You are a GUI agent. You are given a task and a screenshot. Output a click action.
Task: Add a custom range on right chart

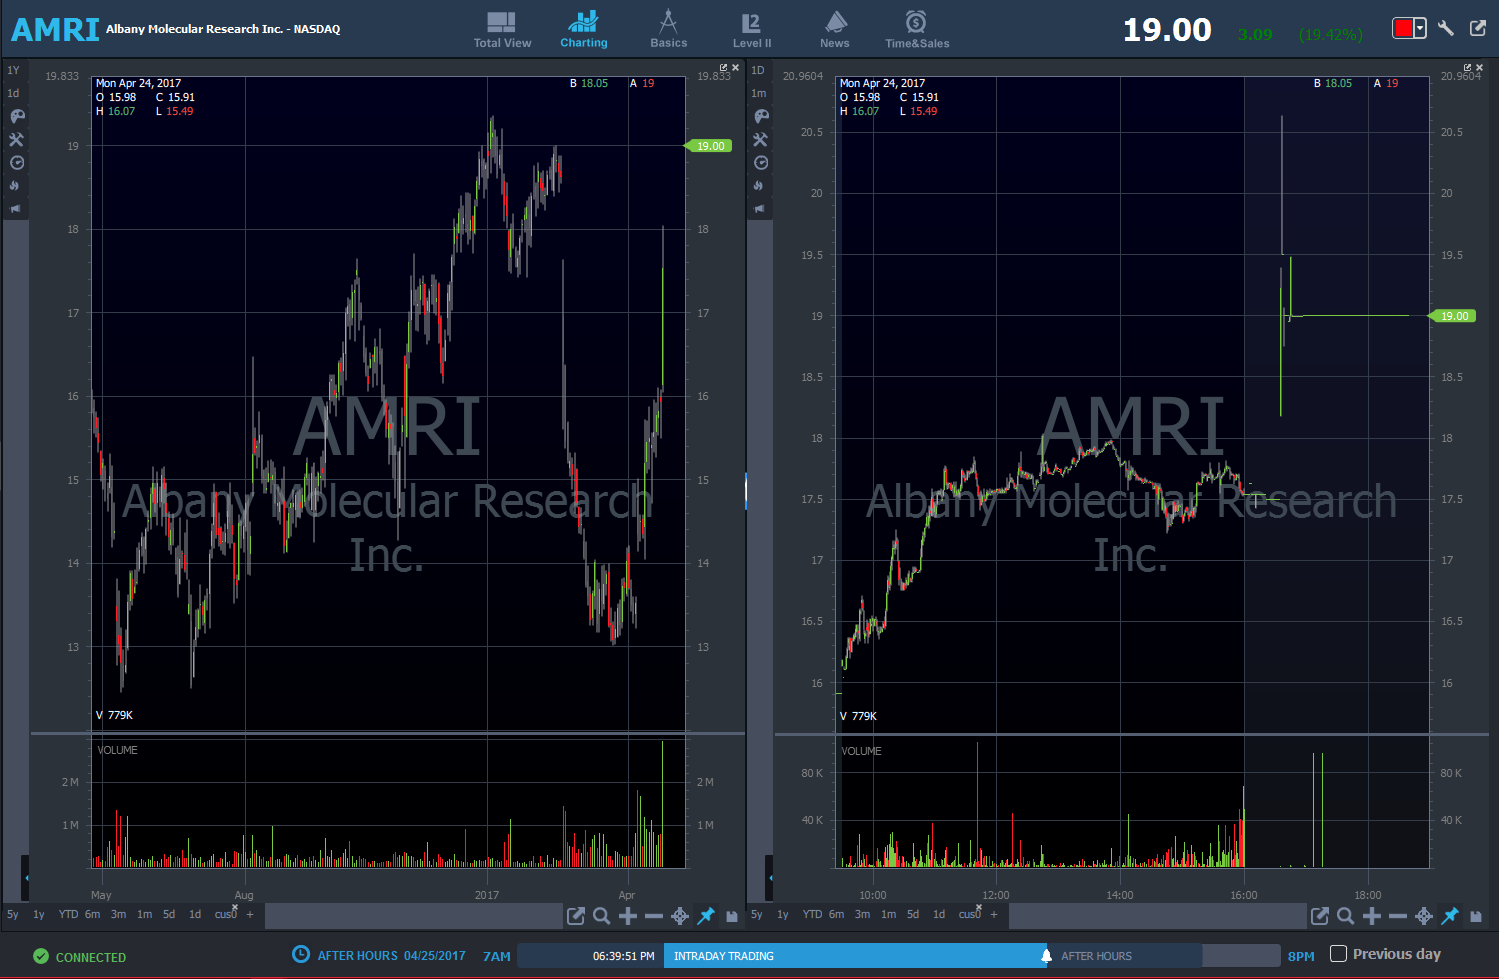tap(994, 915)
